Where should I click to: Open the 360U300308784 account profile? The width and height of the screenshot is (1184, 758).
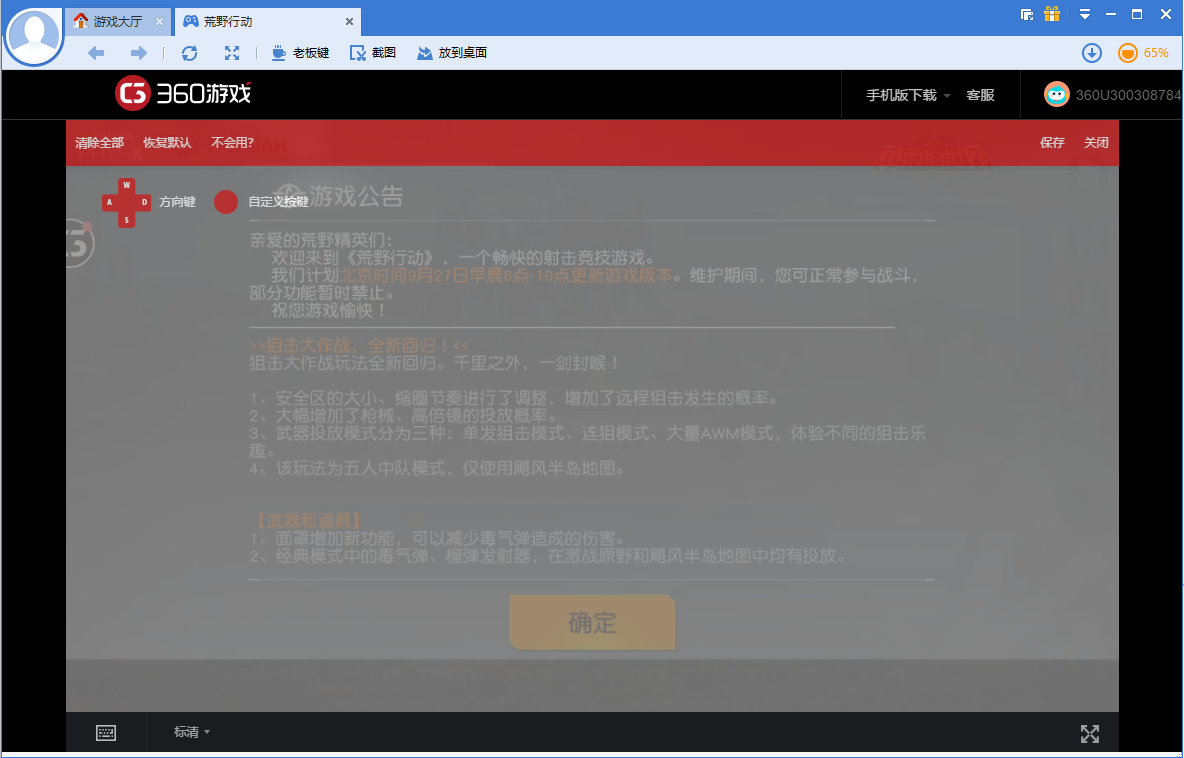coord(1112,95)
